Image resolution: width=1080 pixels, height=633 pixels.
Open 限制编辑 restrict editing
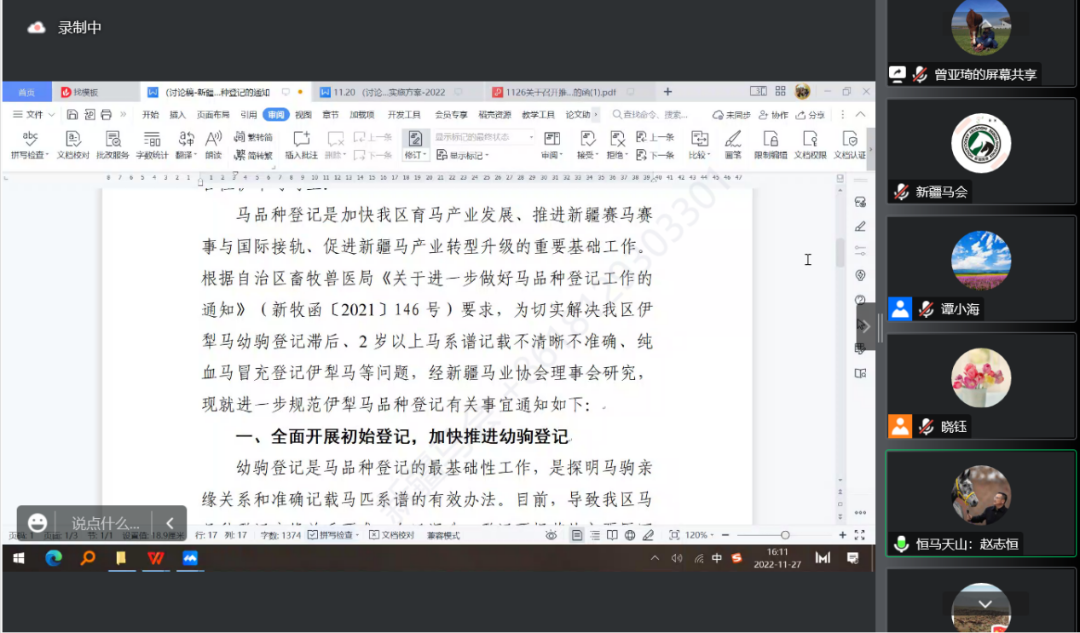point(769,144)
